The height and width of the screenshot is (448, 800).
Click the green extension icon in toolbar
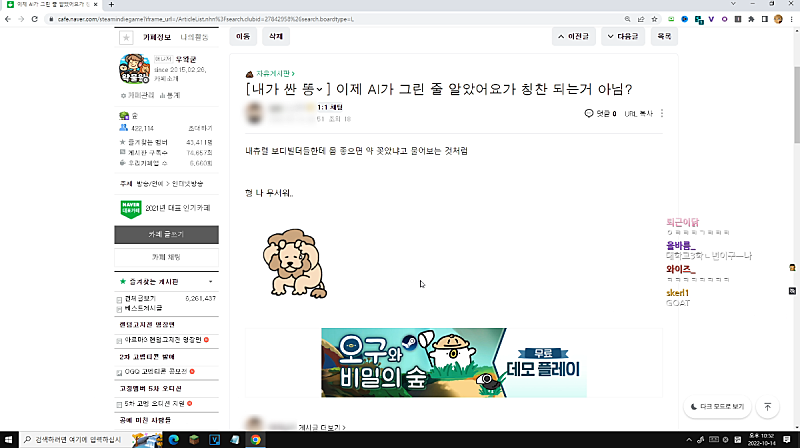[671, 19]
